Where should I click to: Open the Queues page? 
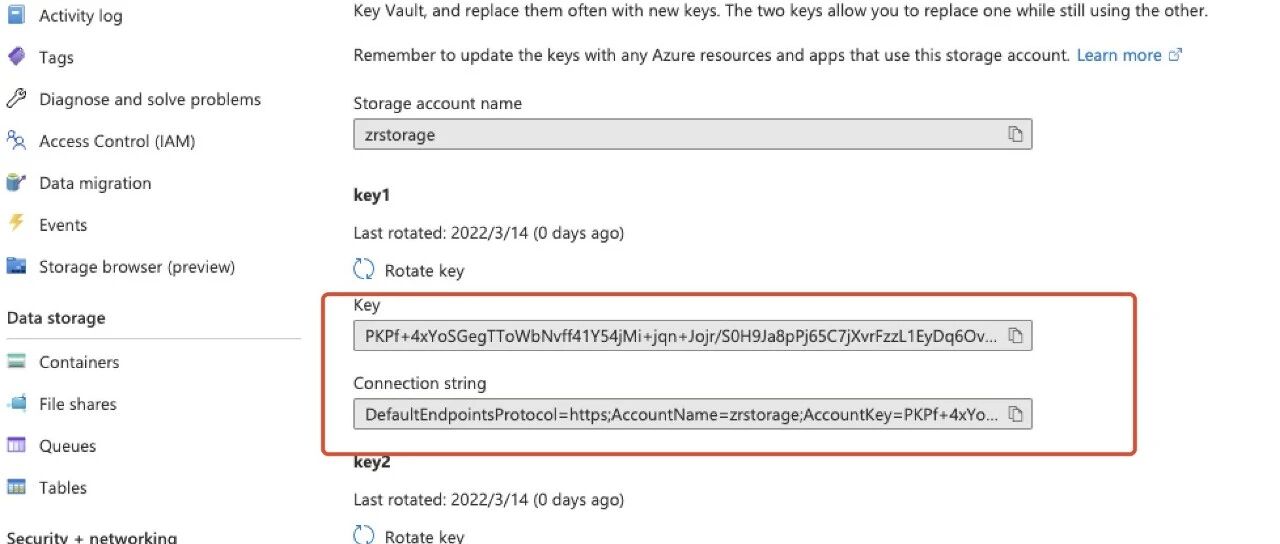click(68, 446)
